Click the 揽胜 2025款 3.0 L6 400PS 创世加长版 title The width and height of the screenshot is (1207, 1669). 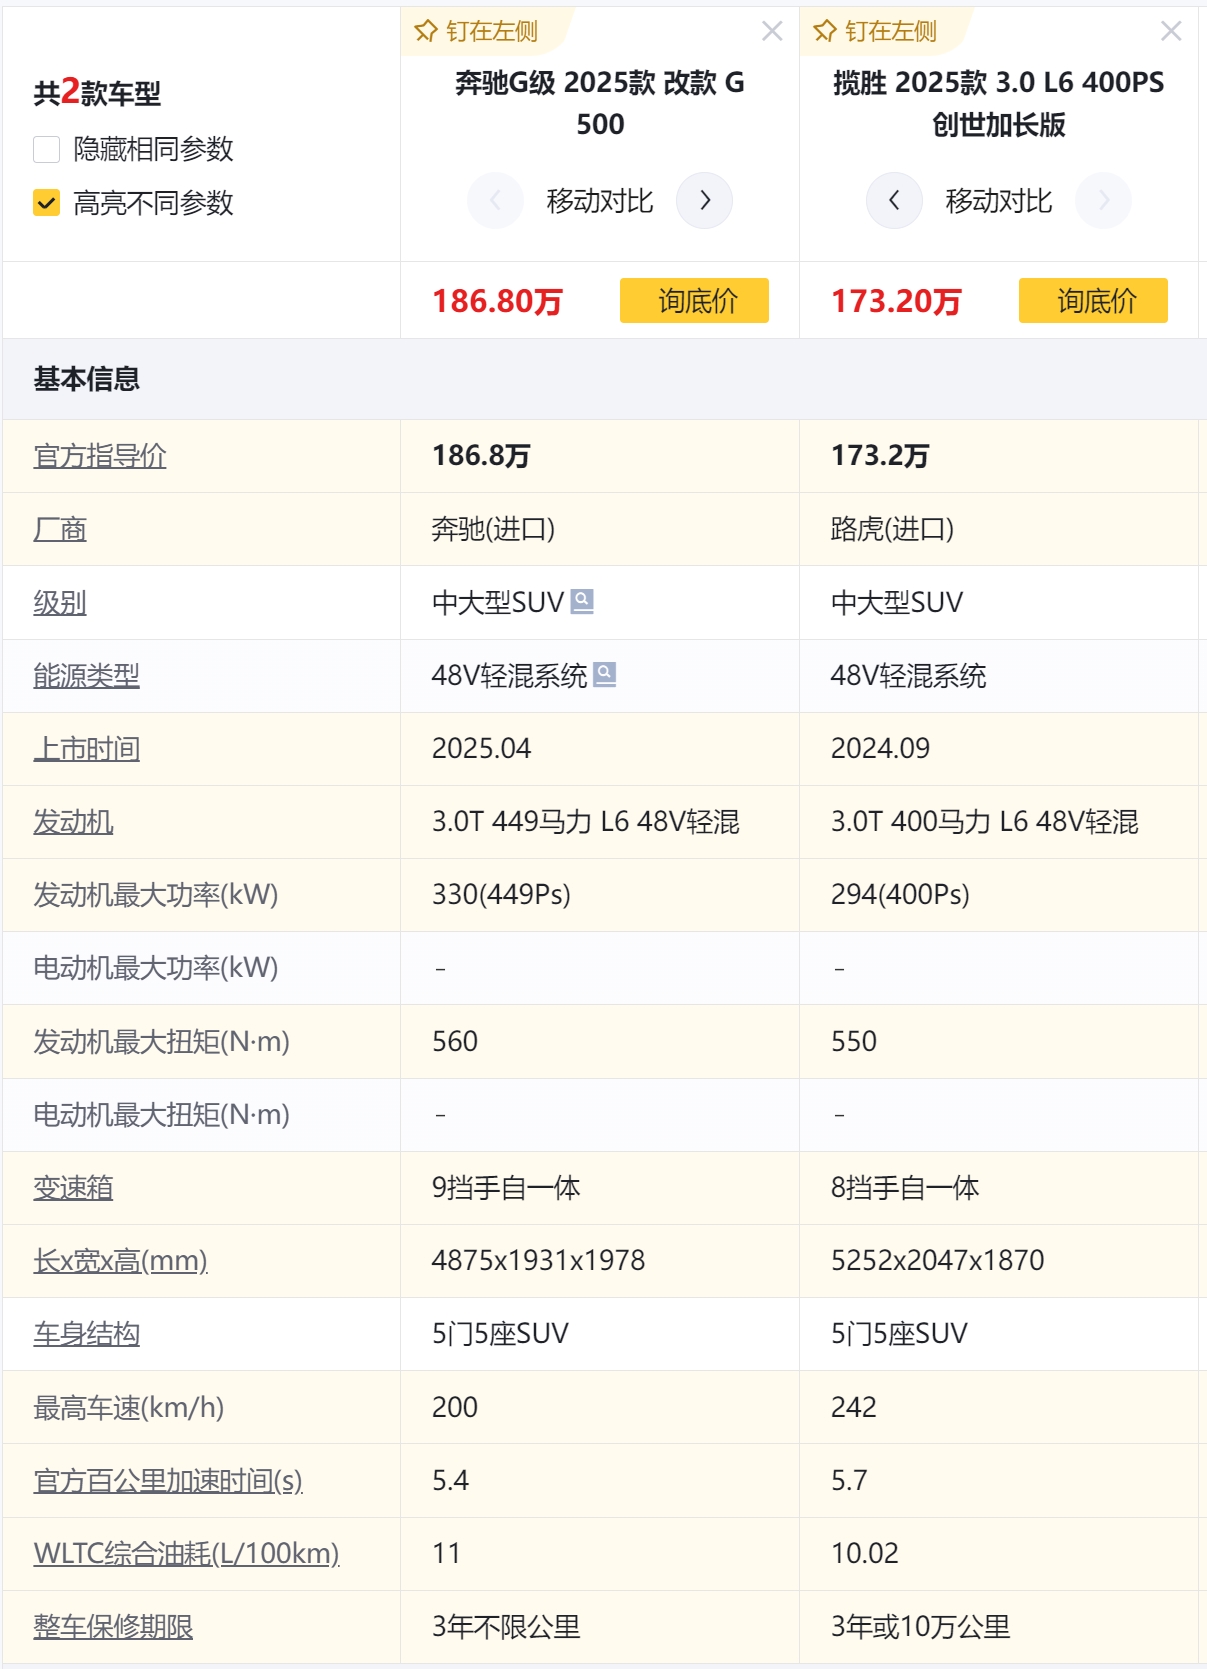click(x=999, y=103)
